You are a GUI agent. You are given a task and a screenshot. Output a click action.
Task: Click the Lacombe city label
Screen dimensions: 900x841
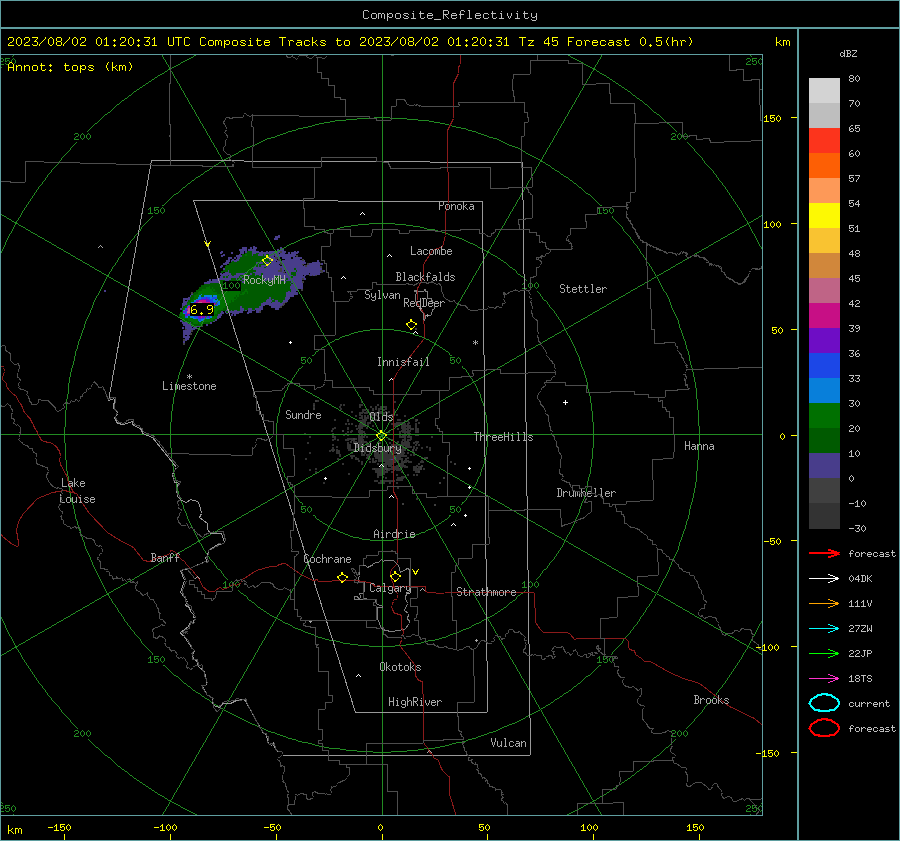(431, 251)
